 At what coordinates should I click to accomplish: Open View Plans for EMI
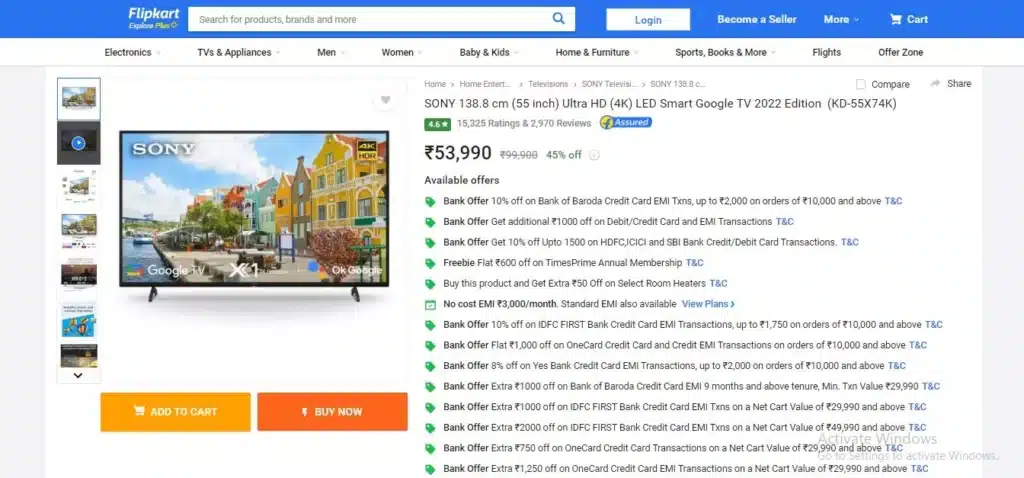tap(708, 304)
